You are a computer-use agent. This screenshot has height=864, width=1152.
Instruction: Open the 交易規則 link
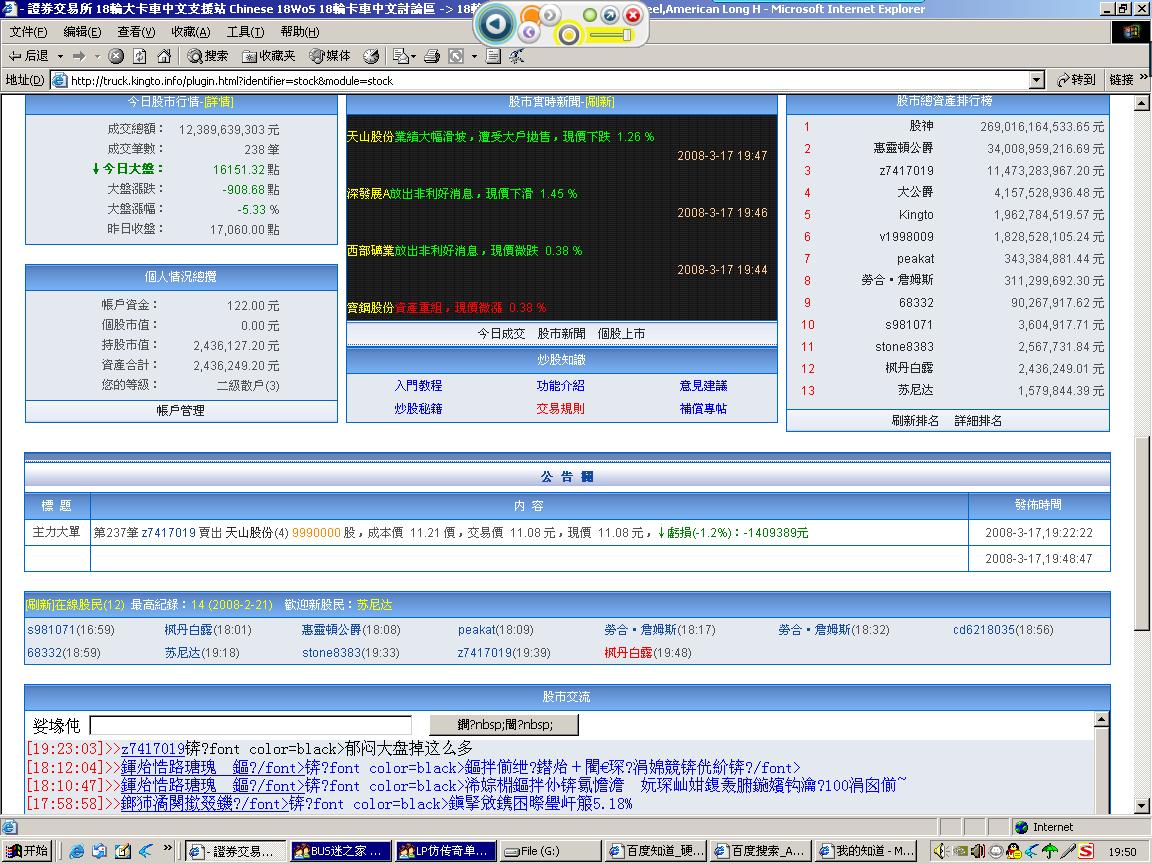[x=560, y=408]
